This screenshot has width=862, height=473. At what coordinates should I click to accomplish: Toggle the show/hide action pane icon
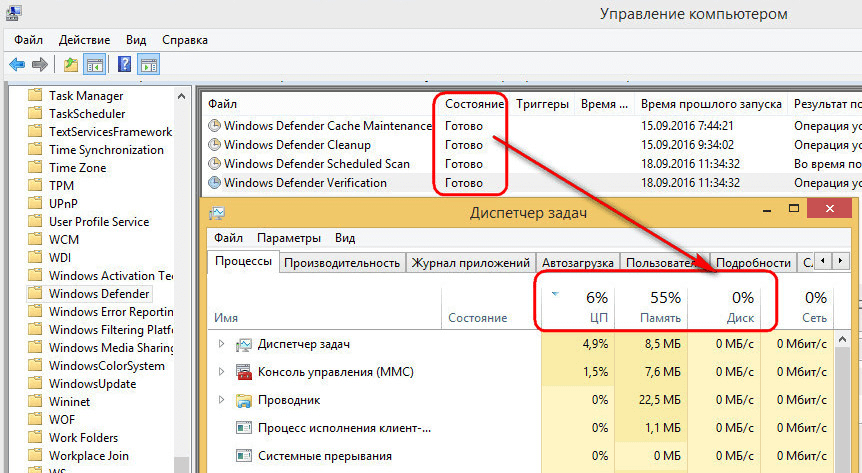[x=148, y=65]
